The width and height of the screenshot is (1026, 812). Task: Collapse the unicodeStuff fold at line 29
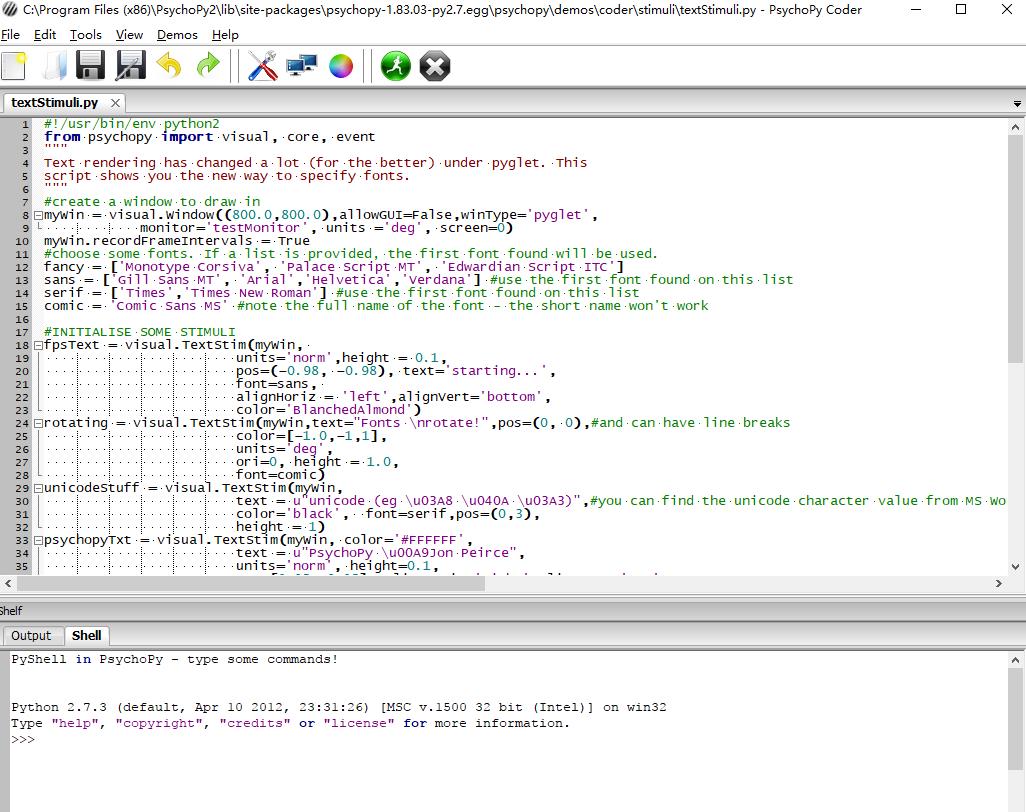(x=38, y=488)
